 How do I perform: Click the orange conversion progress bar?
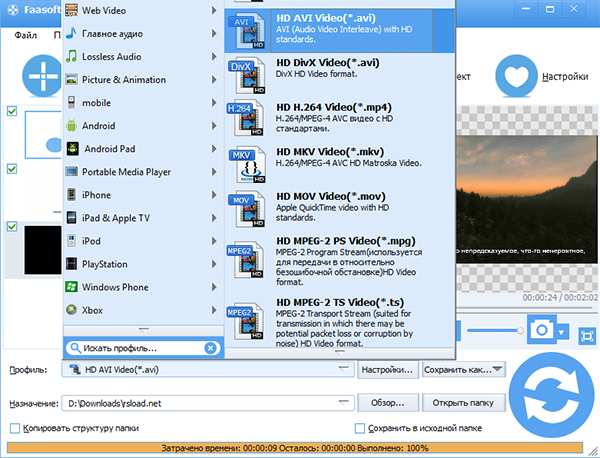coord(295,448)
